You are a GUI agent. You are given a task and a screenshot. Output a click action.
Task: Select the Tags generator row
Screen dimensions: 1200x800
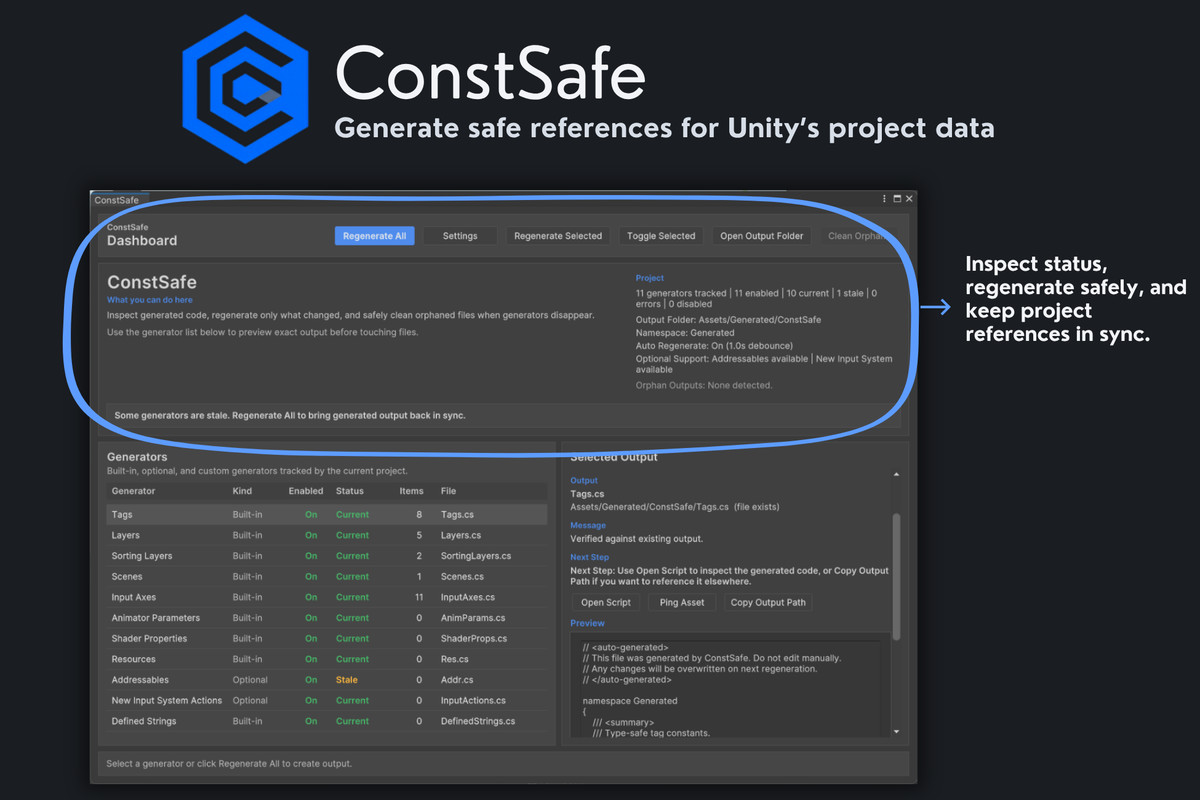click(x=327, y=515)
